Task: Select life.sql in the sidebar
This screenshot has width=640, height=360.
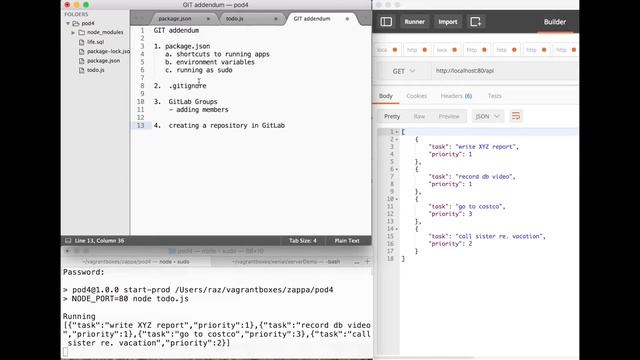Action: point(95,42)
